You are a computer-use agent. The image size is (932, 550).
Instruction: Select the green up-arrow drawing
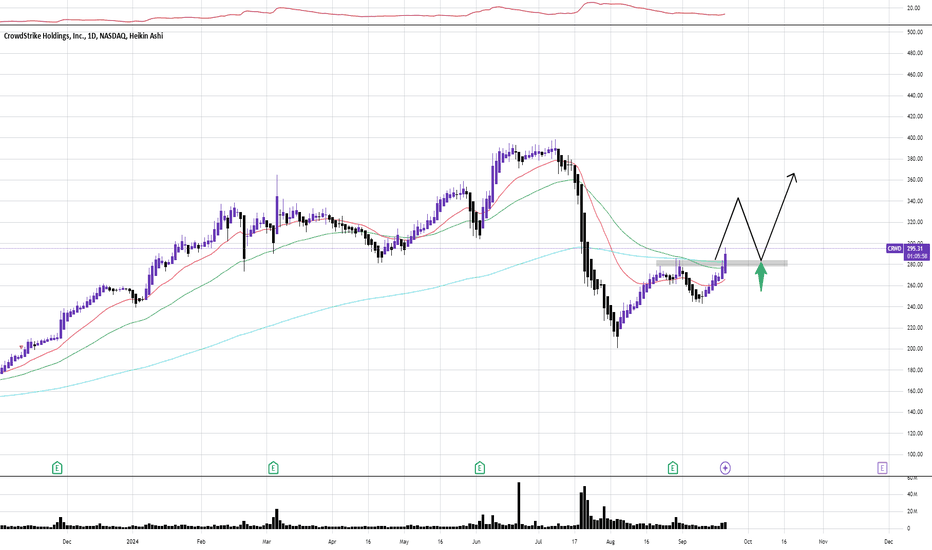[761, 276]
